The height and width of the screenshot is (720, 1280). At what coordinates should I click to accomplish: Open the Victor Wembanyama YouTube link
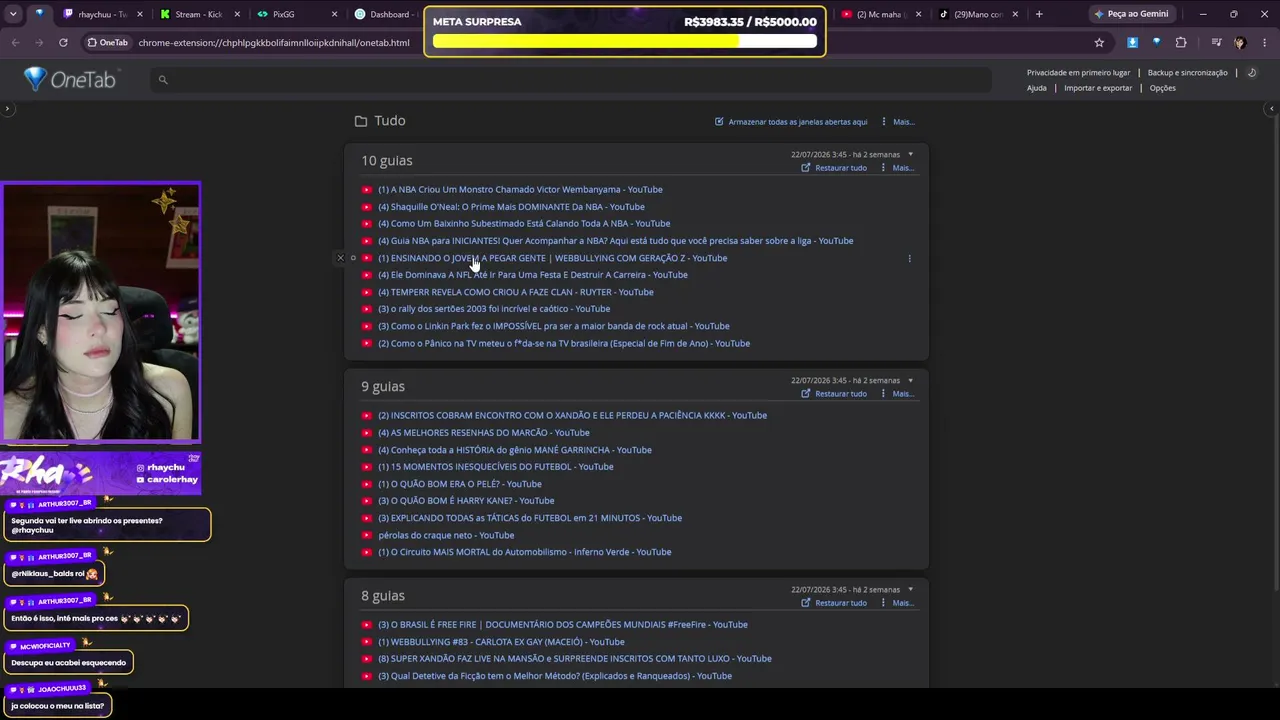[520, 190]
